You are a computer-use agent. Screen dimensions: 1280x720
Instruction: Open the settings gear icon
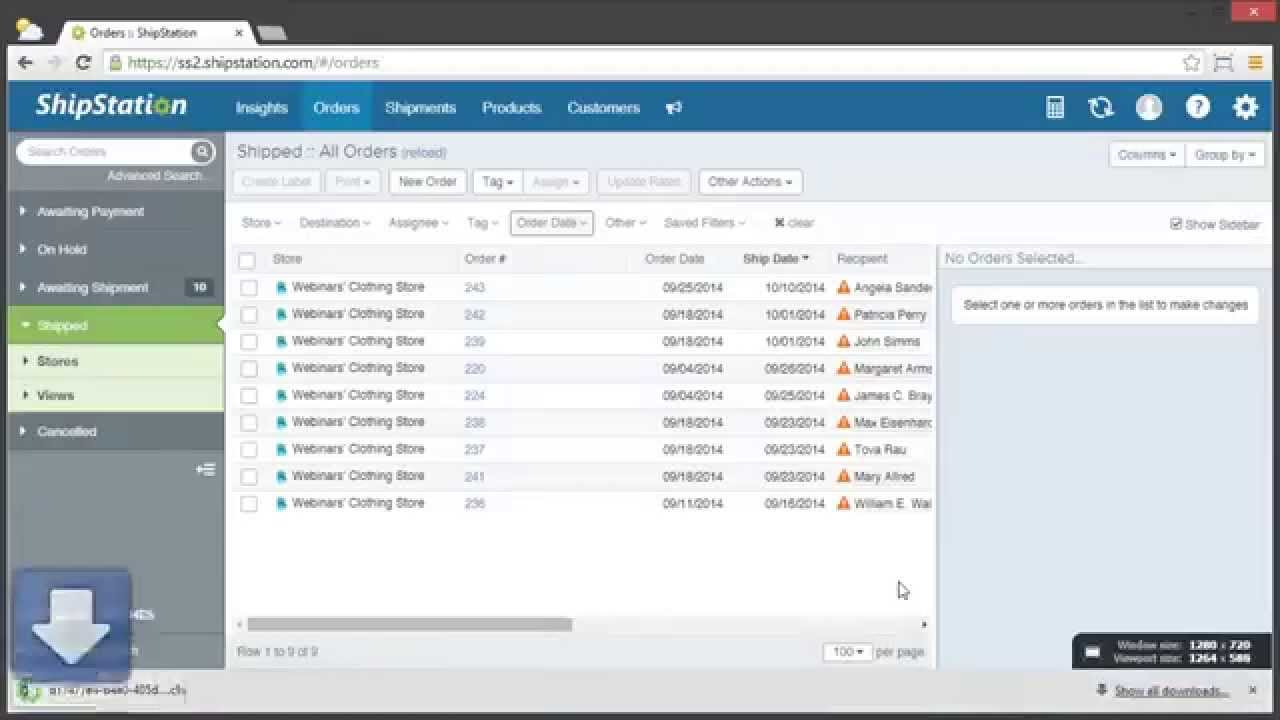(1245, 108)
